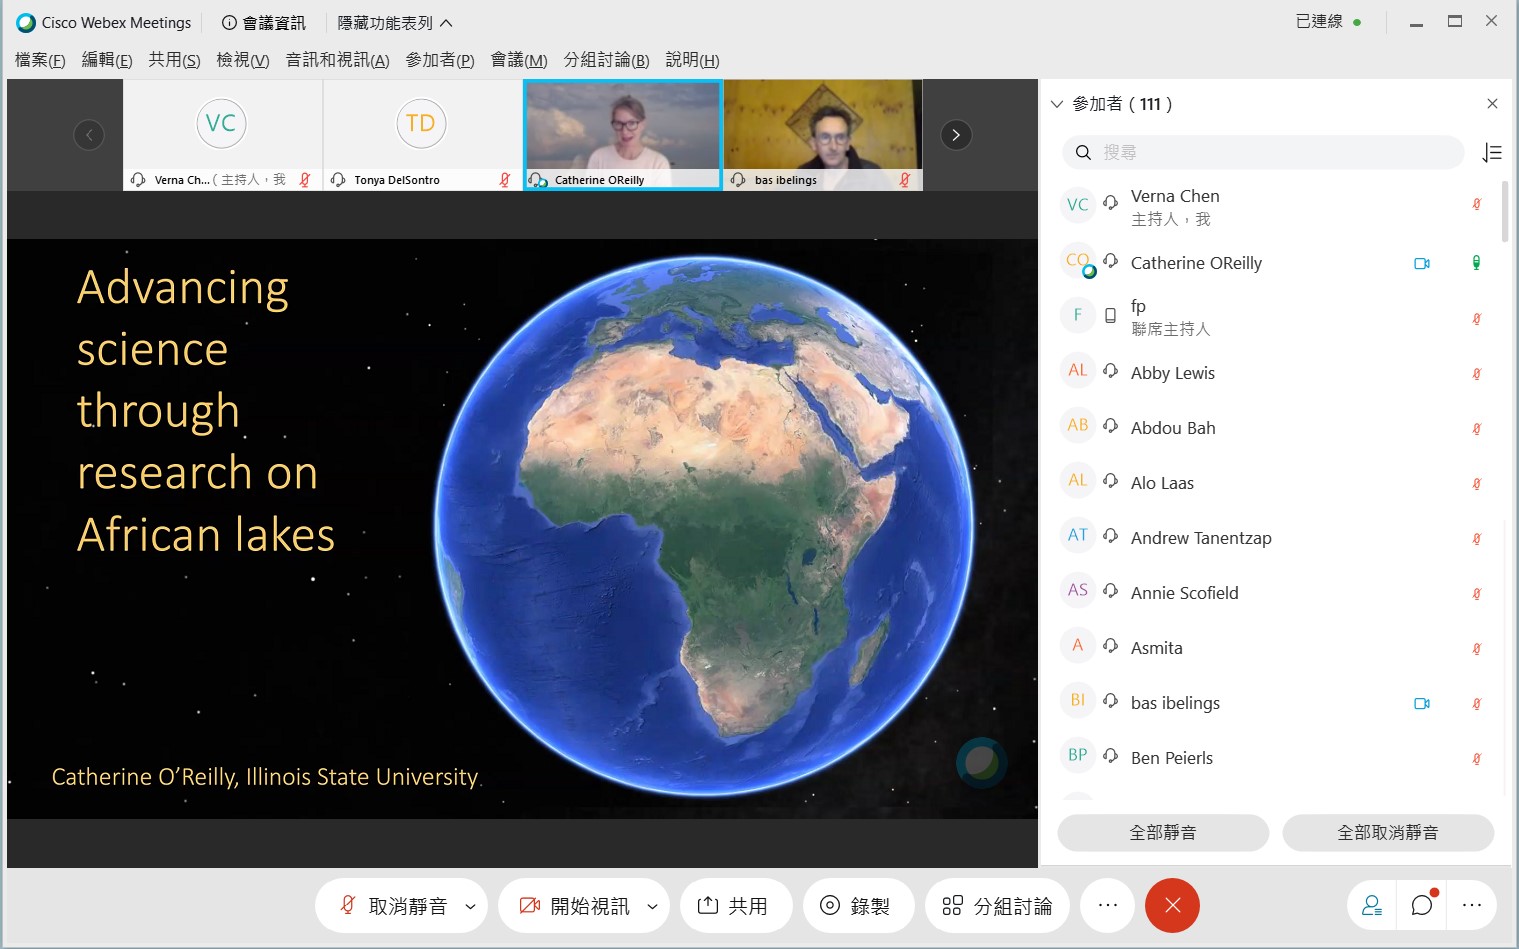
Task: Unmute Asmita's microphone
Action: tap(1476, 649)
